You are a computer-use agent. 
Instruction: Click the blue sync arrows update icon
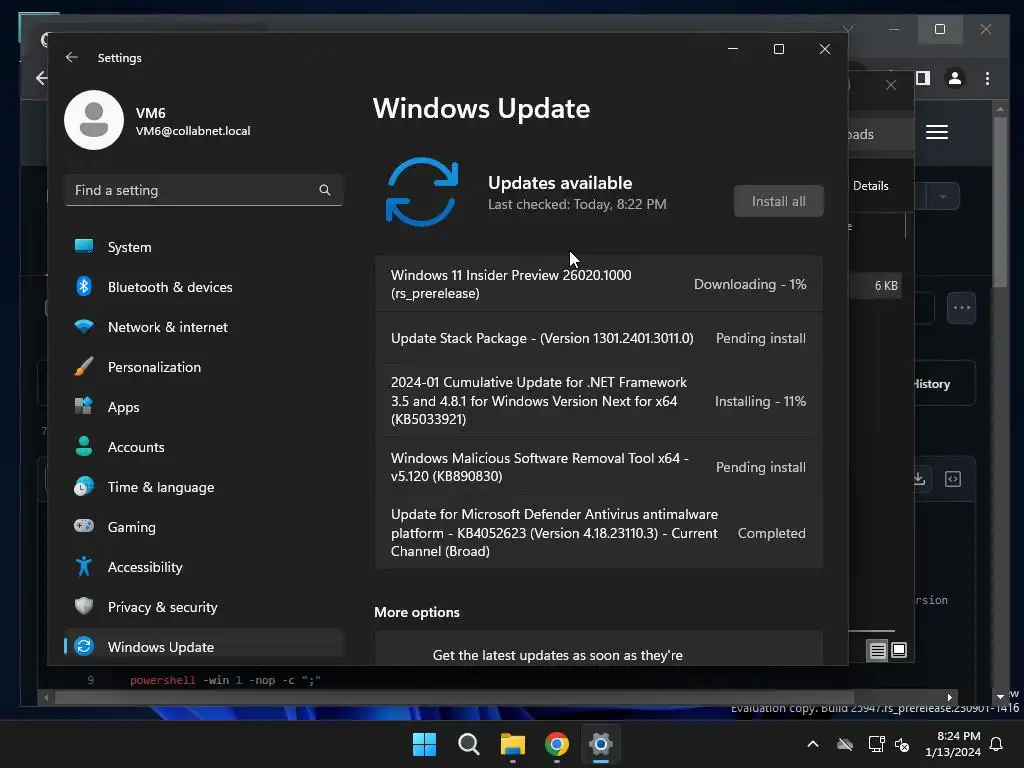pos(422,191)
